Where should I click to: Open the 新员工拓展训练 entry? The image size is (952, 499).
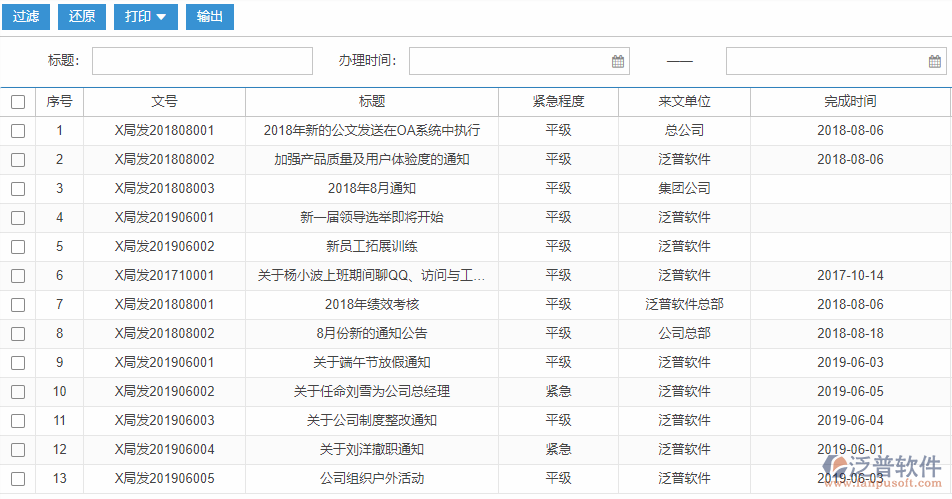(x=372, y=246)
